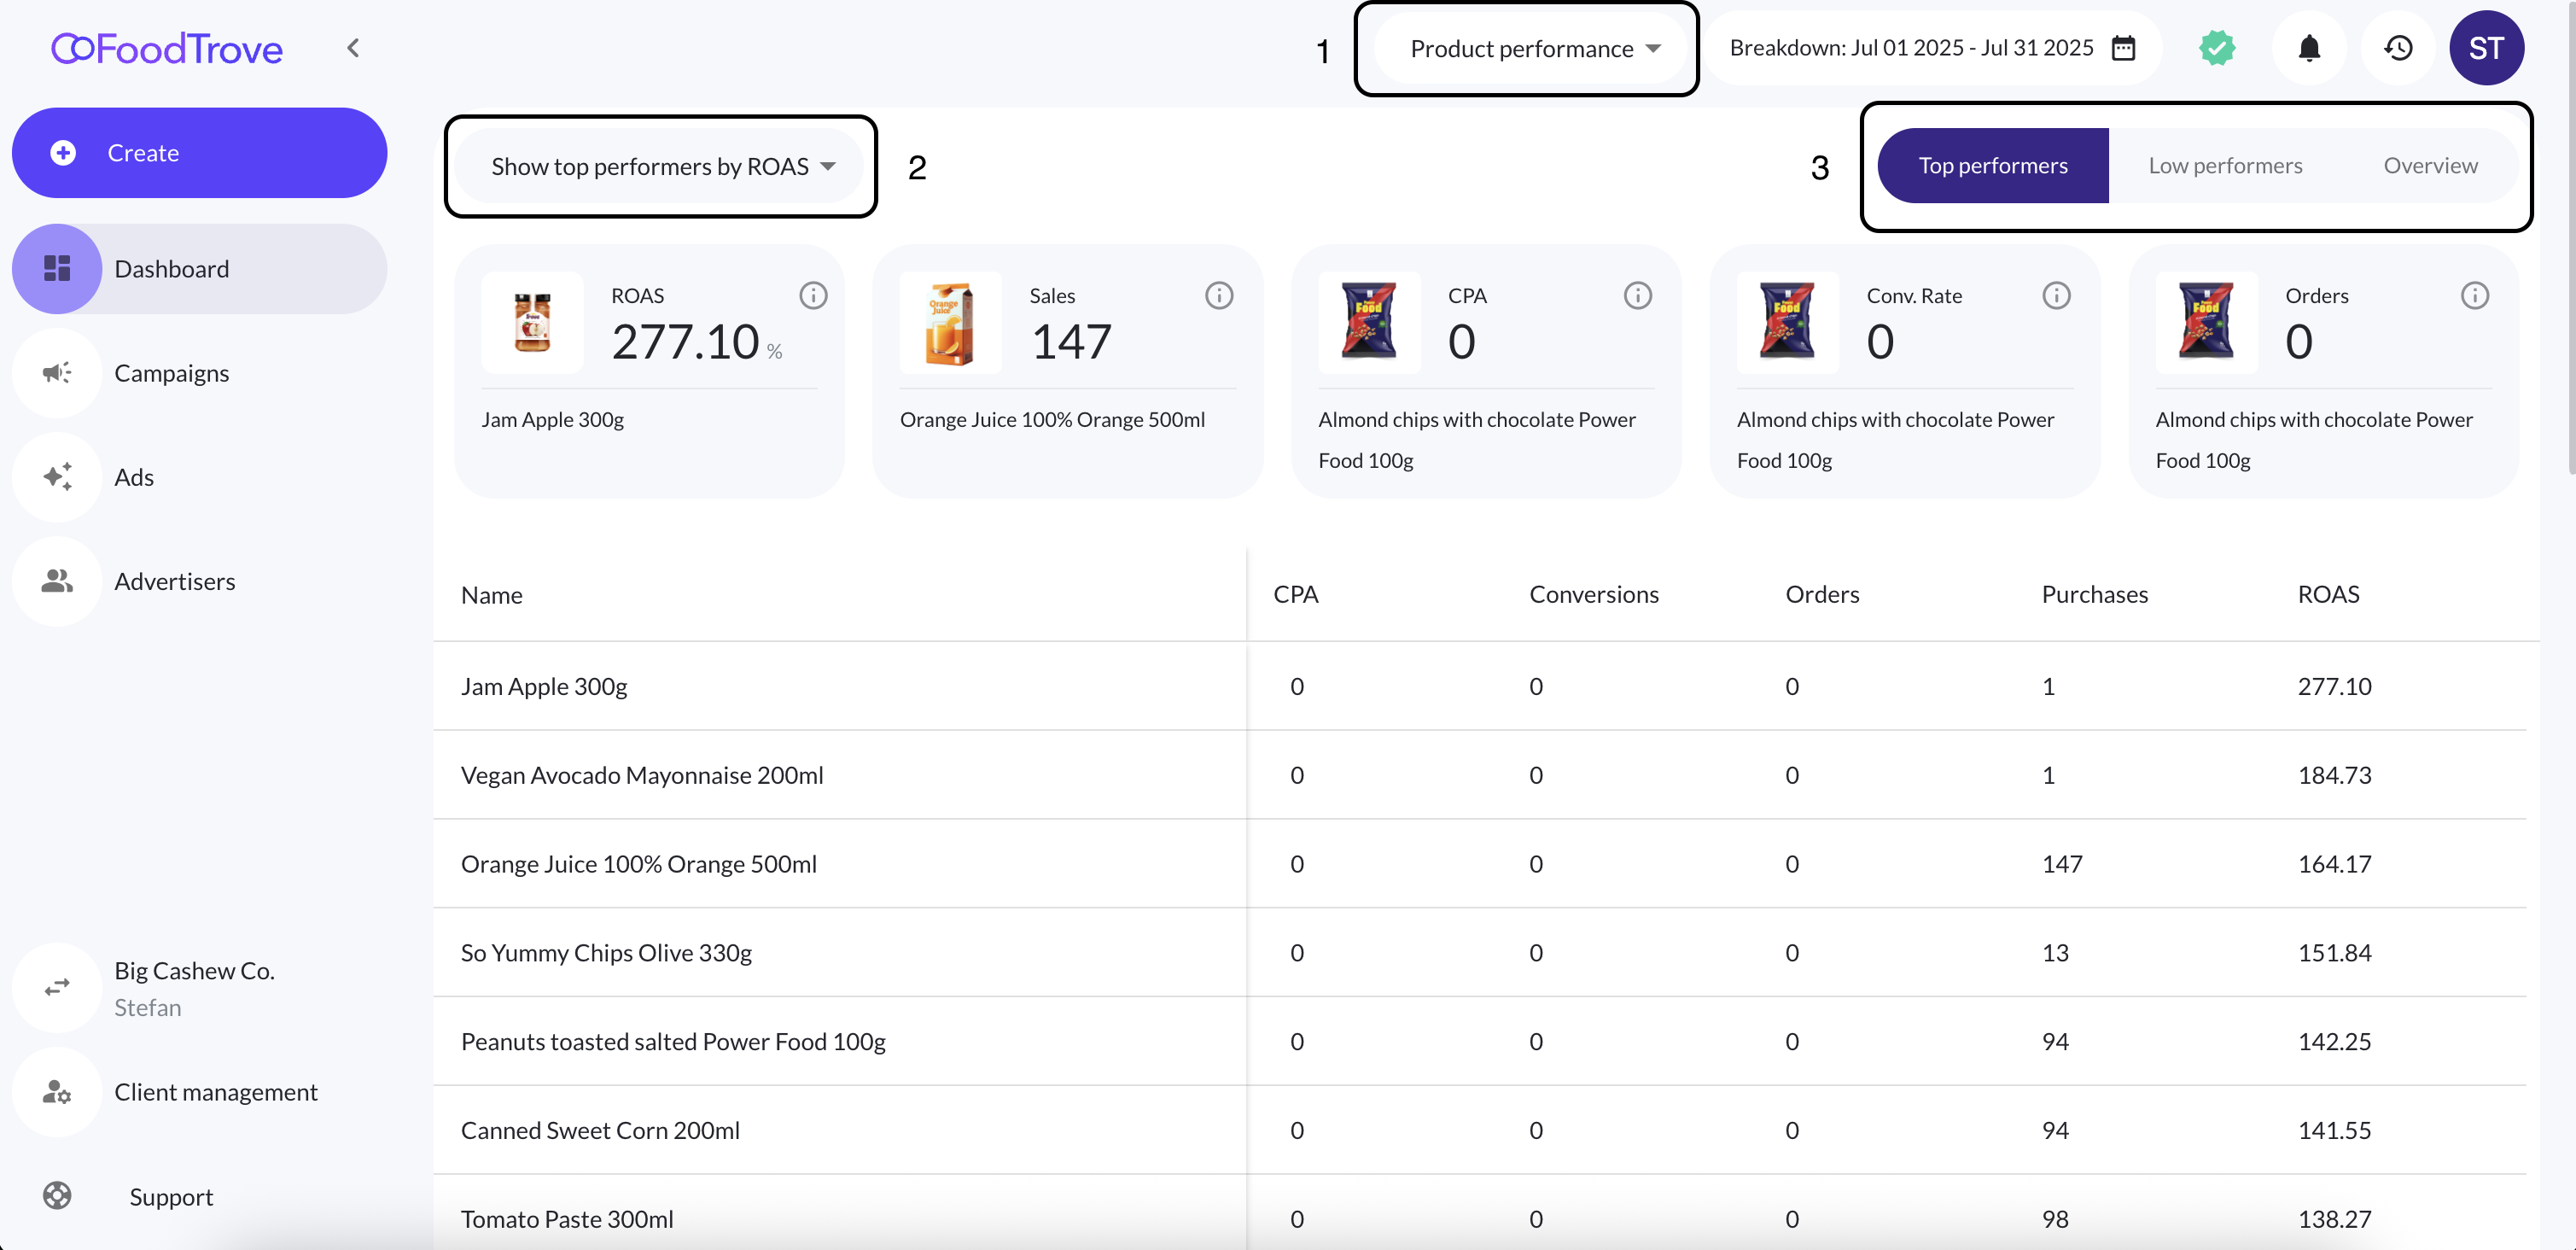2576x1250 pixels.
Task: Select the Jam Apple 300g table row
Action: click(x=1480, y=686)
